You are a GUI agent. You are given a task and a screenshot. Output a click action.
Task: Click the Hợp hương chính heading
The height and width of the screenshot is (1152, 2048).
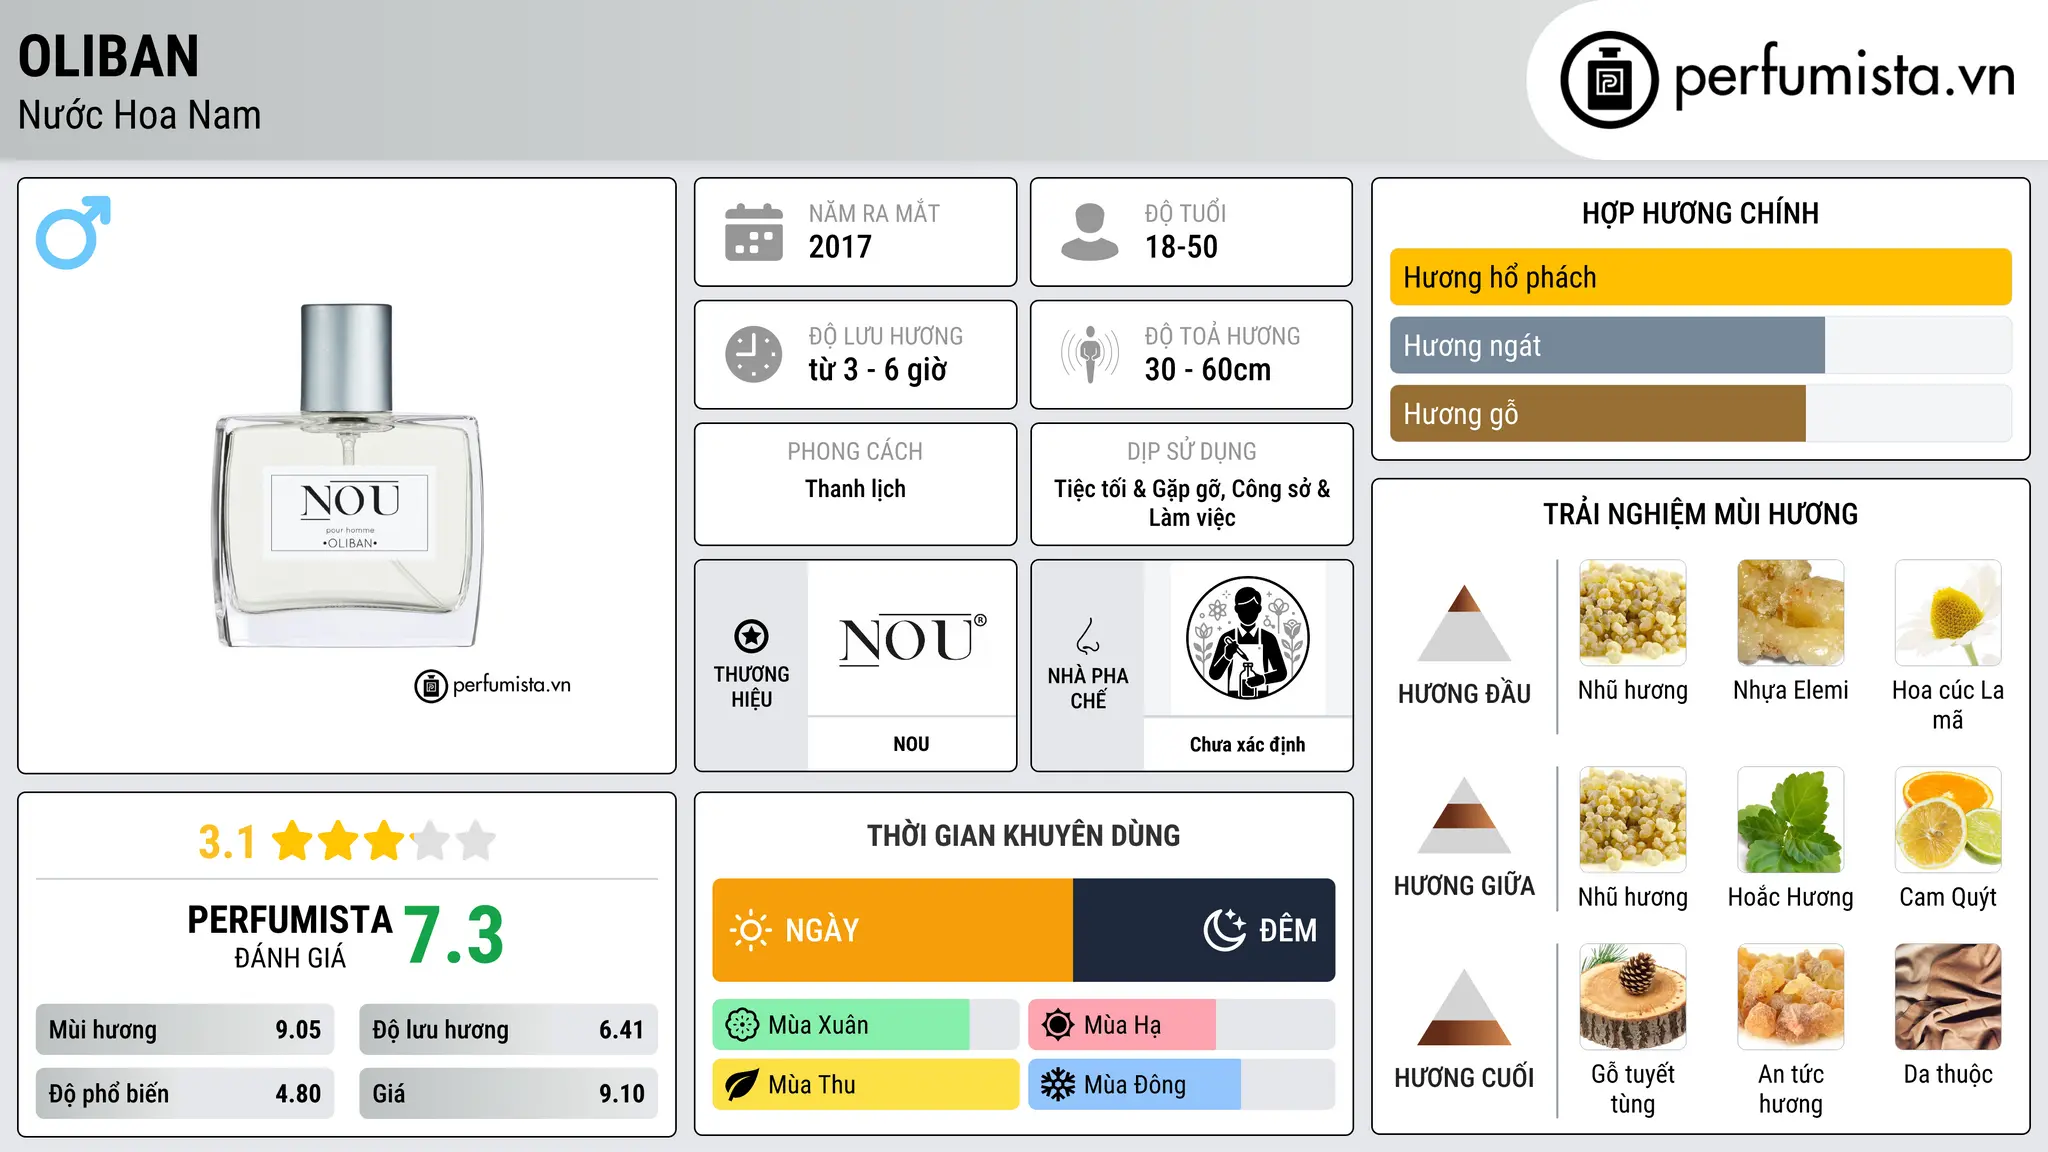[x=1700, y=213]
